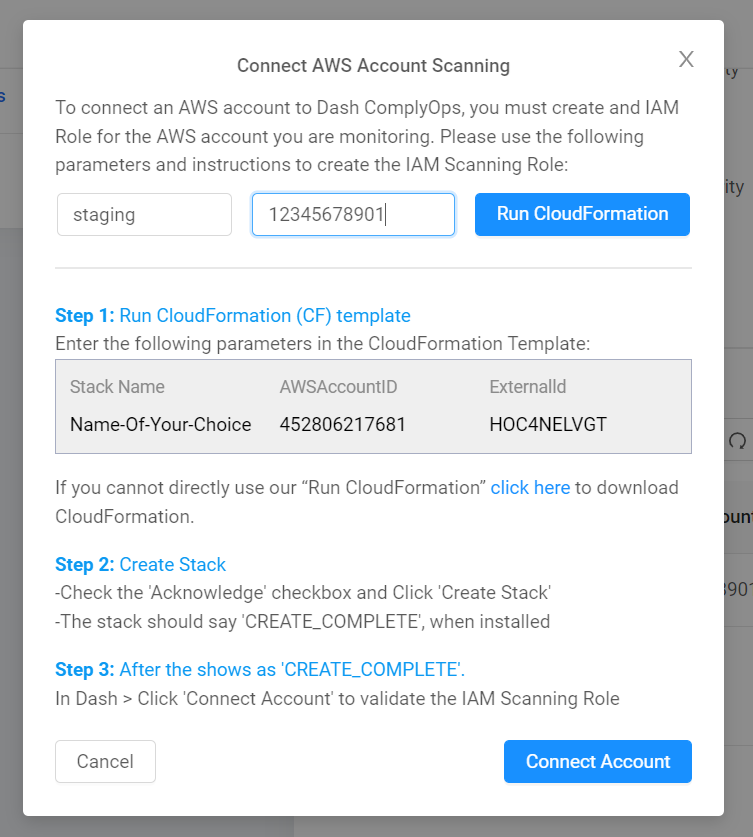Click the AWSAccountID value 452806217681
The height and width of the screenshot is (837, 753).
pyautogui.click(x=343, y=425)
